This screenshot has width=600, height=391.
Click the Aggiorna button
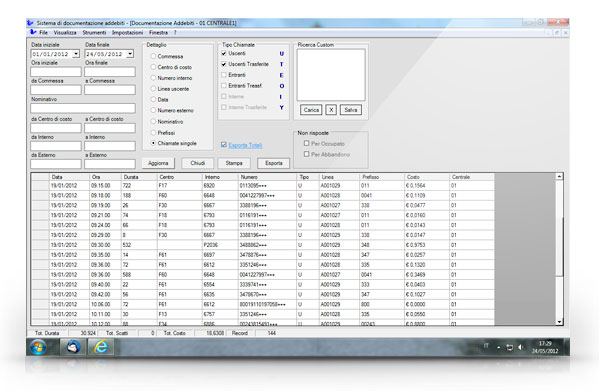158,163
